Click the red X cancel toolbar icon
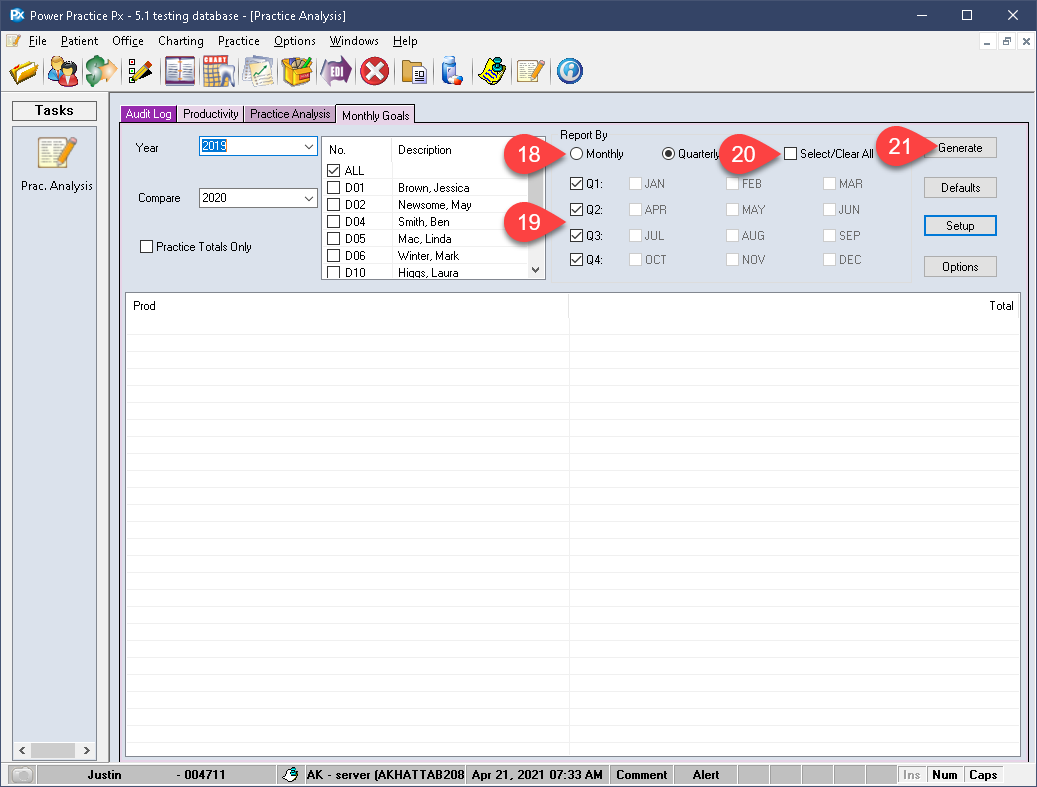This screenshot has height=787, width=1037. (374, 71)
